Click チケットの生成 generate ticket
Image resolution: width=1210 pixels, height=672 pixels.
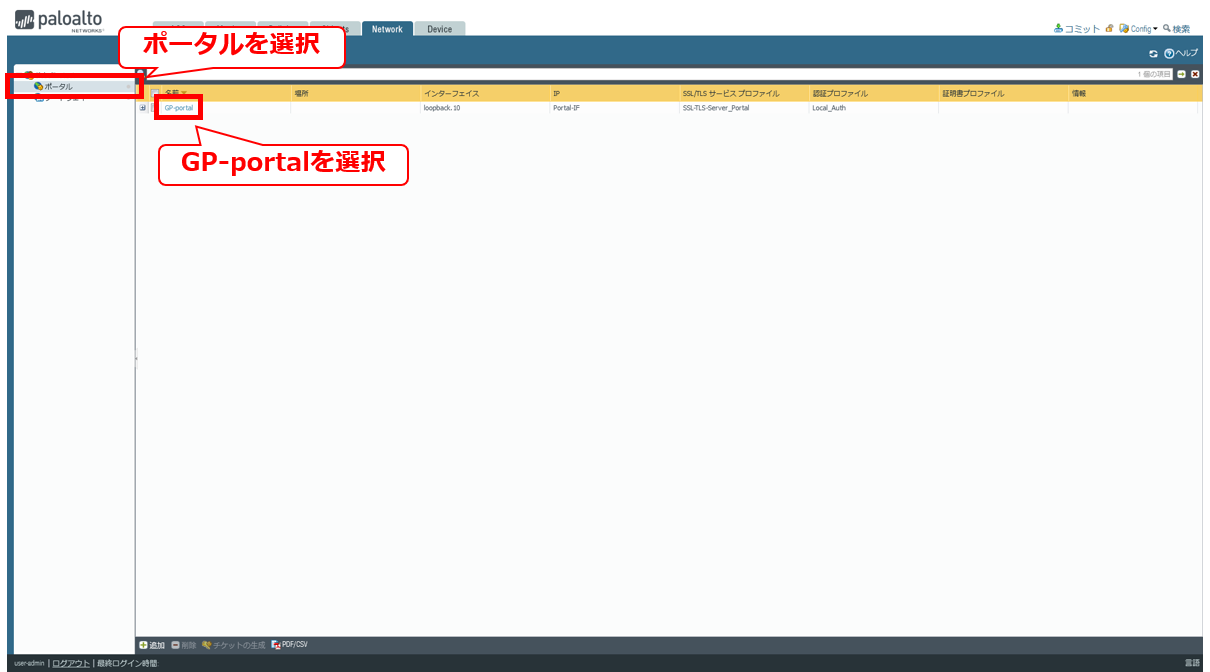click(x=234, y=645)
